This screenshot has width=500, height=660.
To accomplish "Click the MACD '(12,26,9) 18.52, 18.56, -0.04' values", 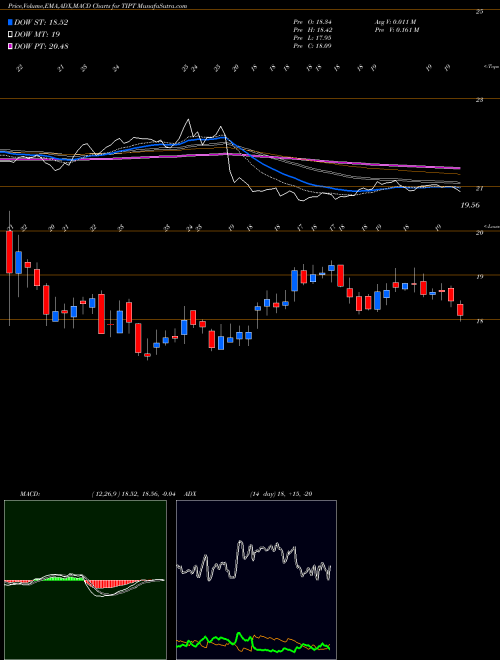I will click(136, 494).
